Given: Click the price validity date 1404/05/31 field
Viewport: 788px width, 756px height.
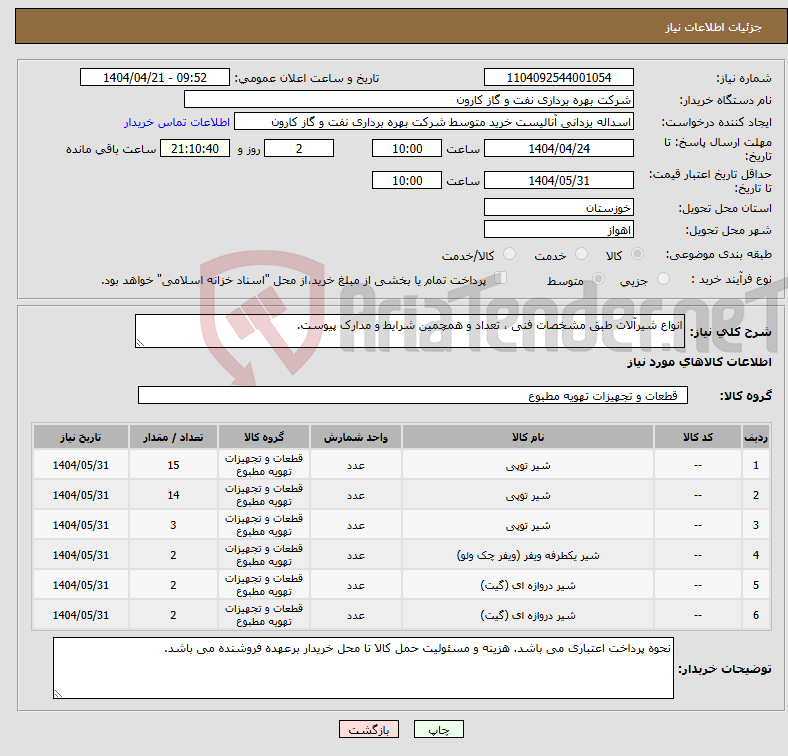Looking at the screenshot, I should point(558,180).
